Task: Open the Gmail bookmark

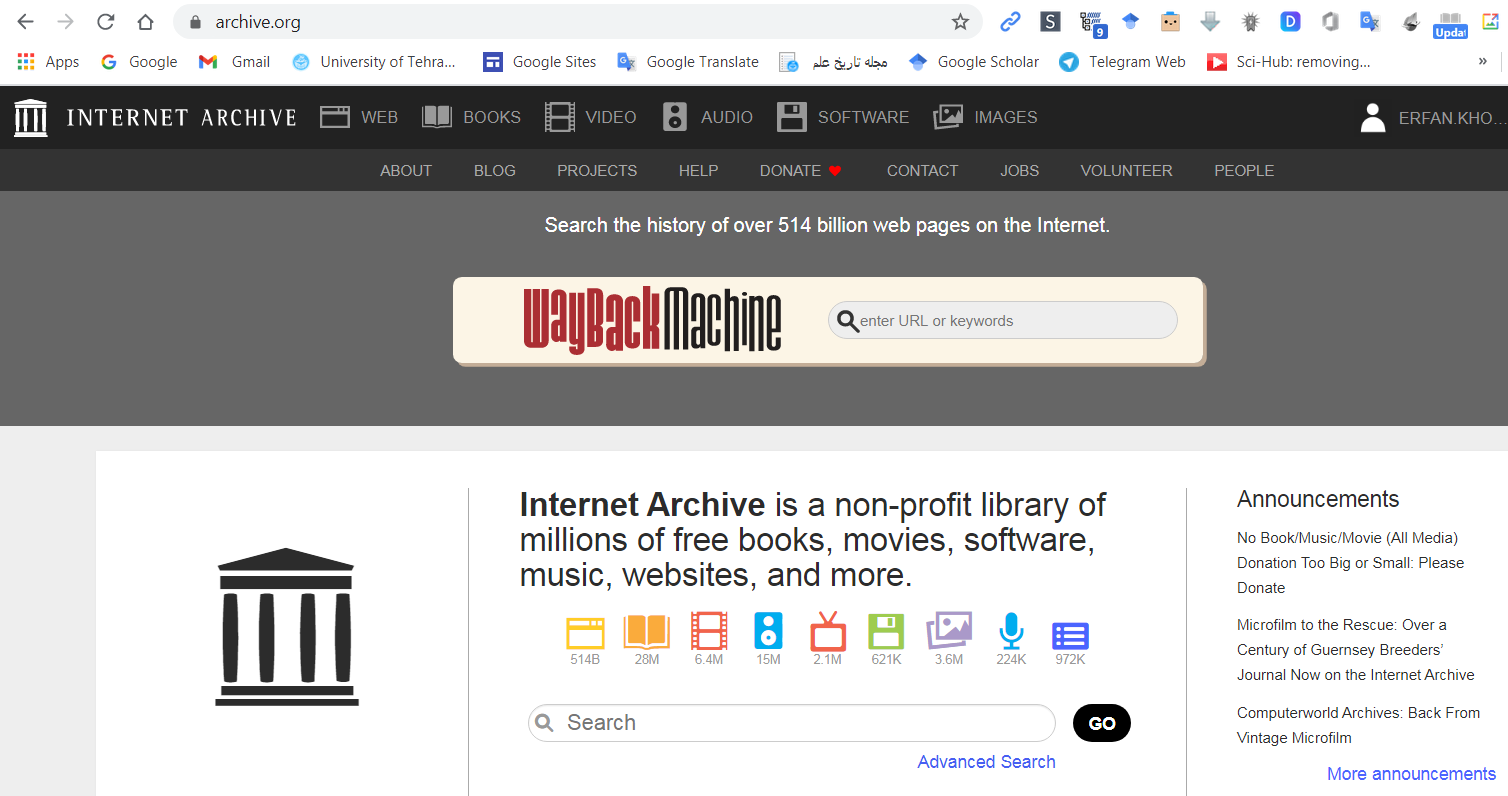Action: [x=234, y=62]
